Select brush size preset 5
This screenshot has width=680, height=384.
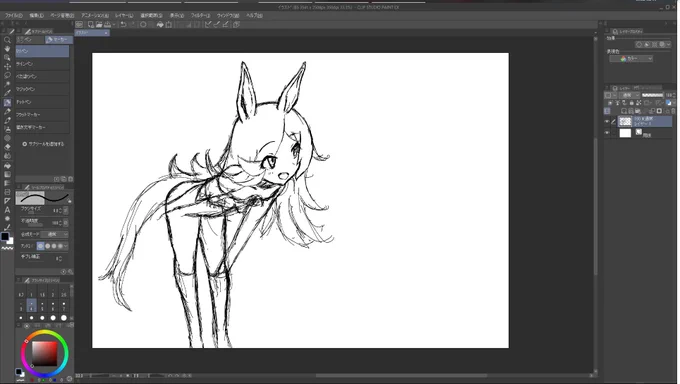click(x=42, y=306)
